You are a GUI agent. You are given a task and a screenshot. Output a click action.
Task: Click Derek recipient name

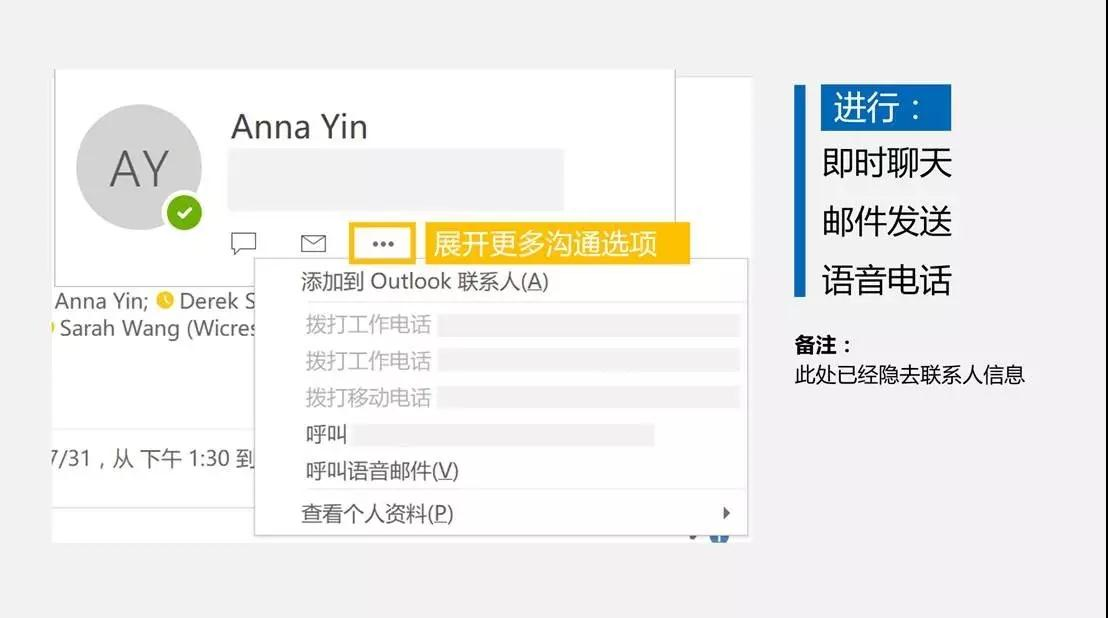coord(216,302)
